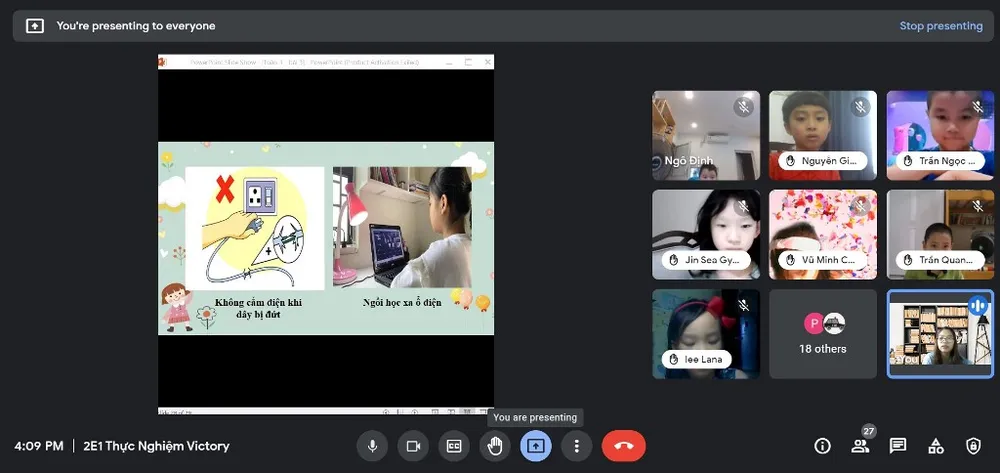Select Ngô Định's video tile
The width and height of the screenshot is (1000, 473).
705,135
